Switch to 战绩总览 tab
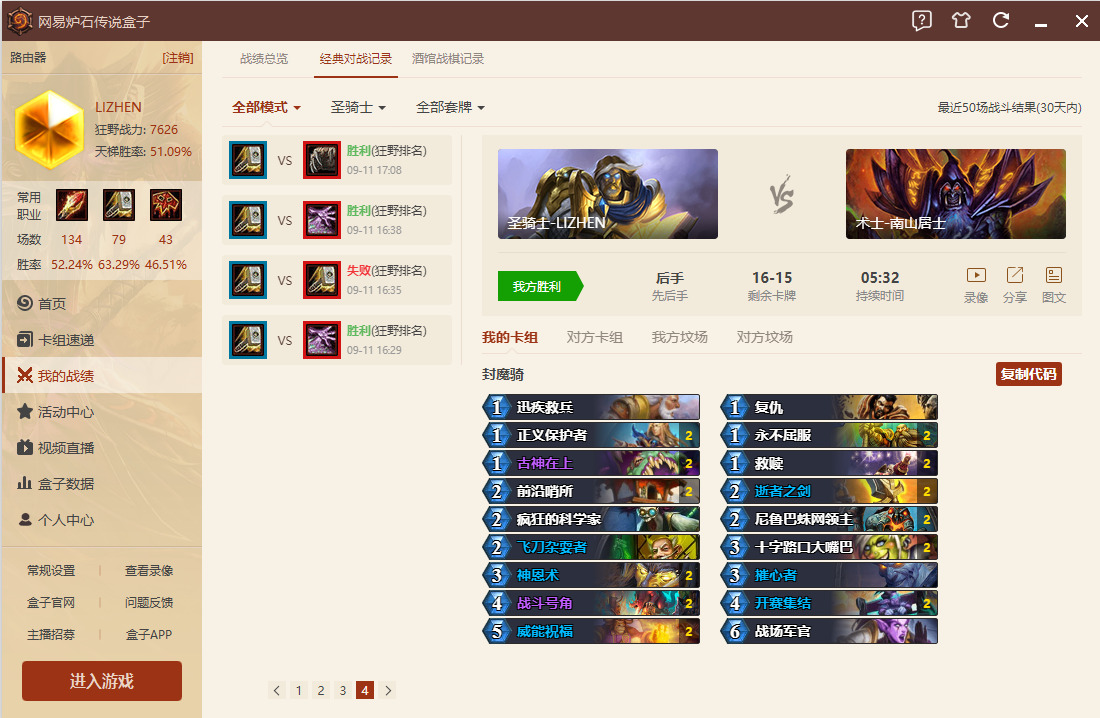The image size is (1100, 718). (x=264, y=59)
